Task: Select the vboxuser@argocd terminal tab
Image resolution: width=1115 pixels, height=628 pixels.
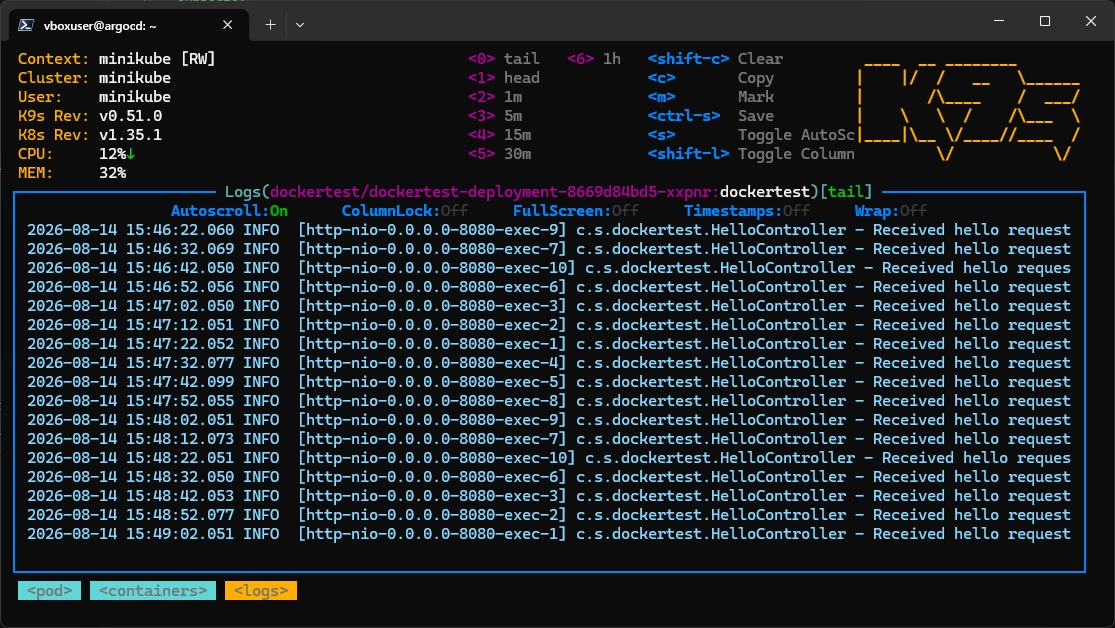Action: point(129,26)
